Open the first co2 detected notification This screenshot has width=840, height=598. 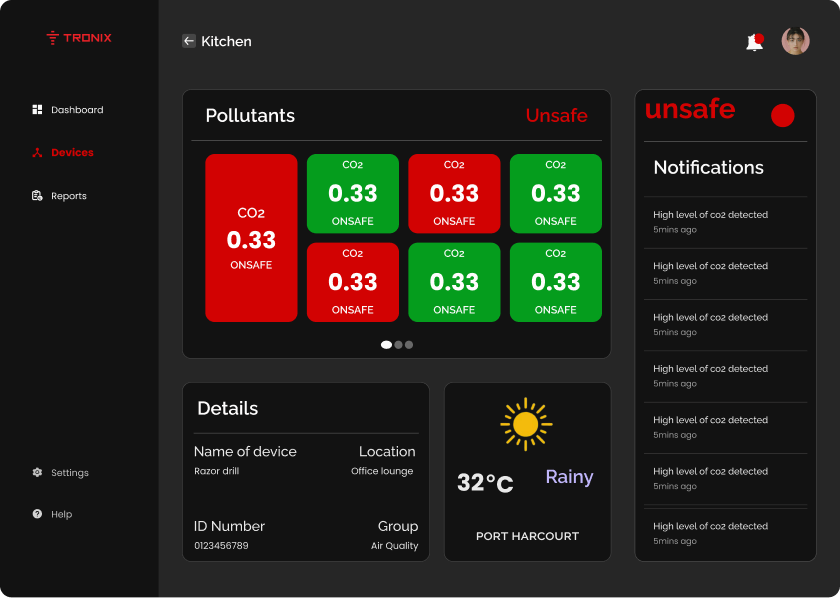[x=710, y=222]
